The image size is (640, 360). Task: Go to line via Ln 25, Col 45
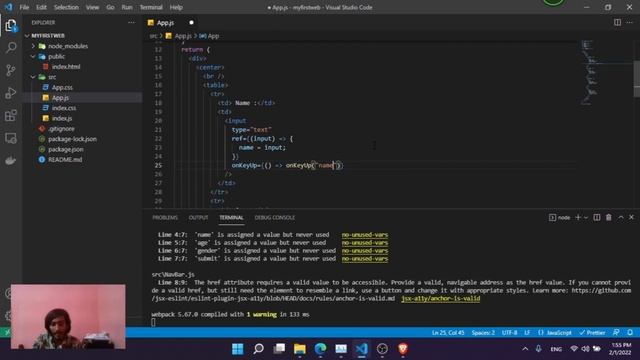(x=448, y=333)
